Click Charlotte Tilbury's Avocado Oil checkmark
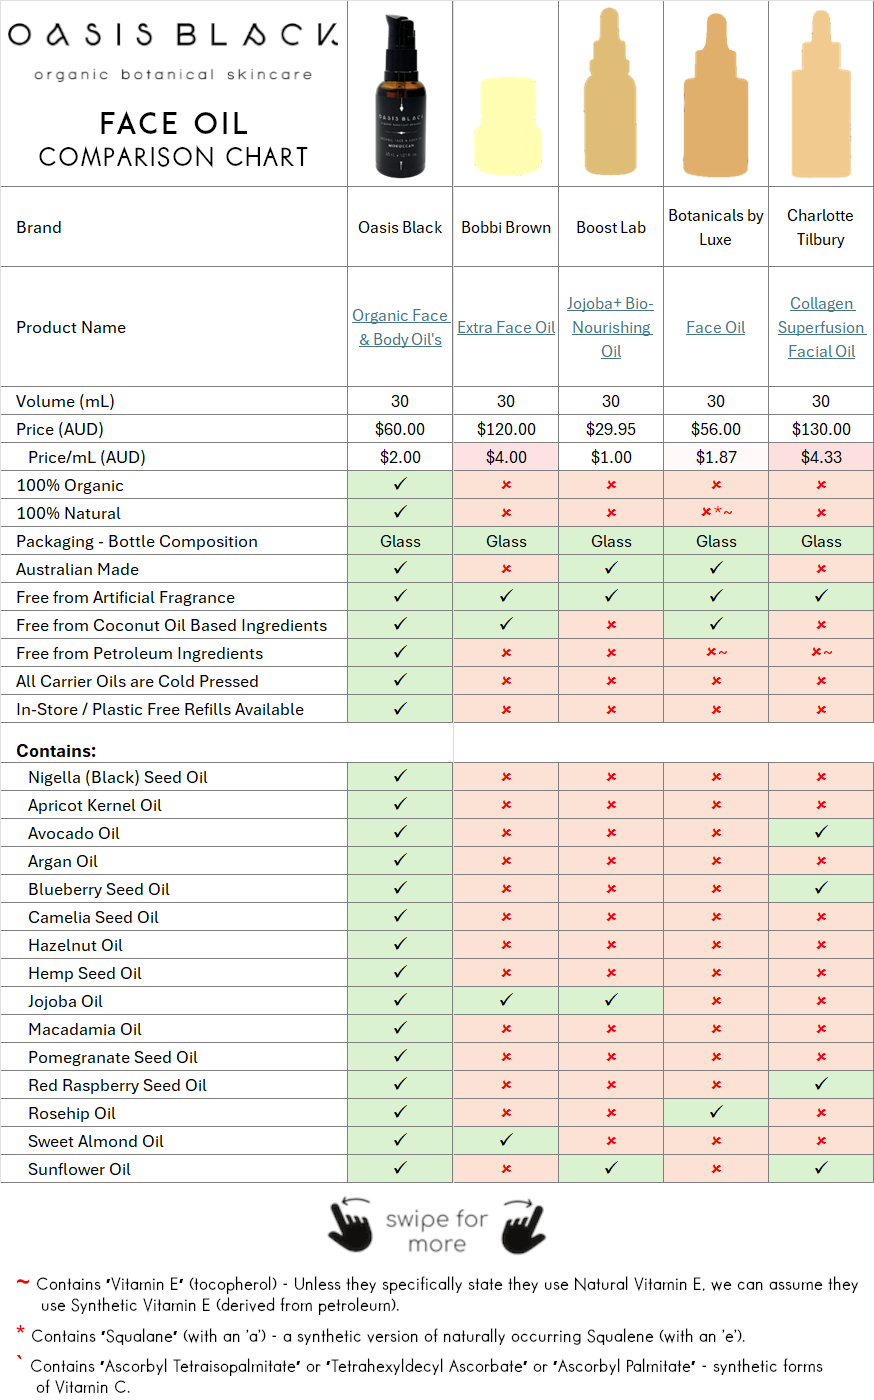Viewport: 874px width, 1400px height. (821, 832)
